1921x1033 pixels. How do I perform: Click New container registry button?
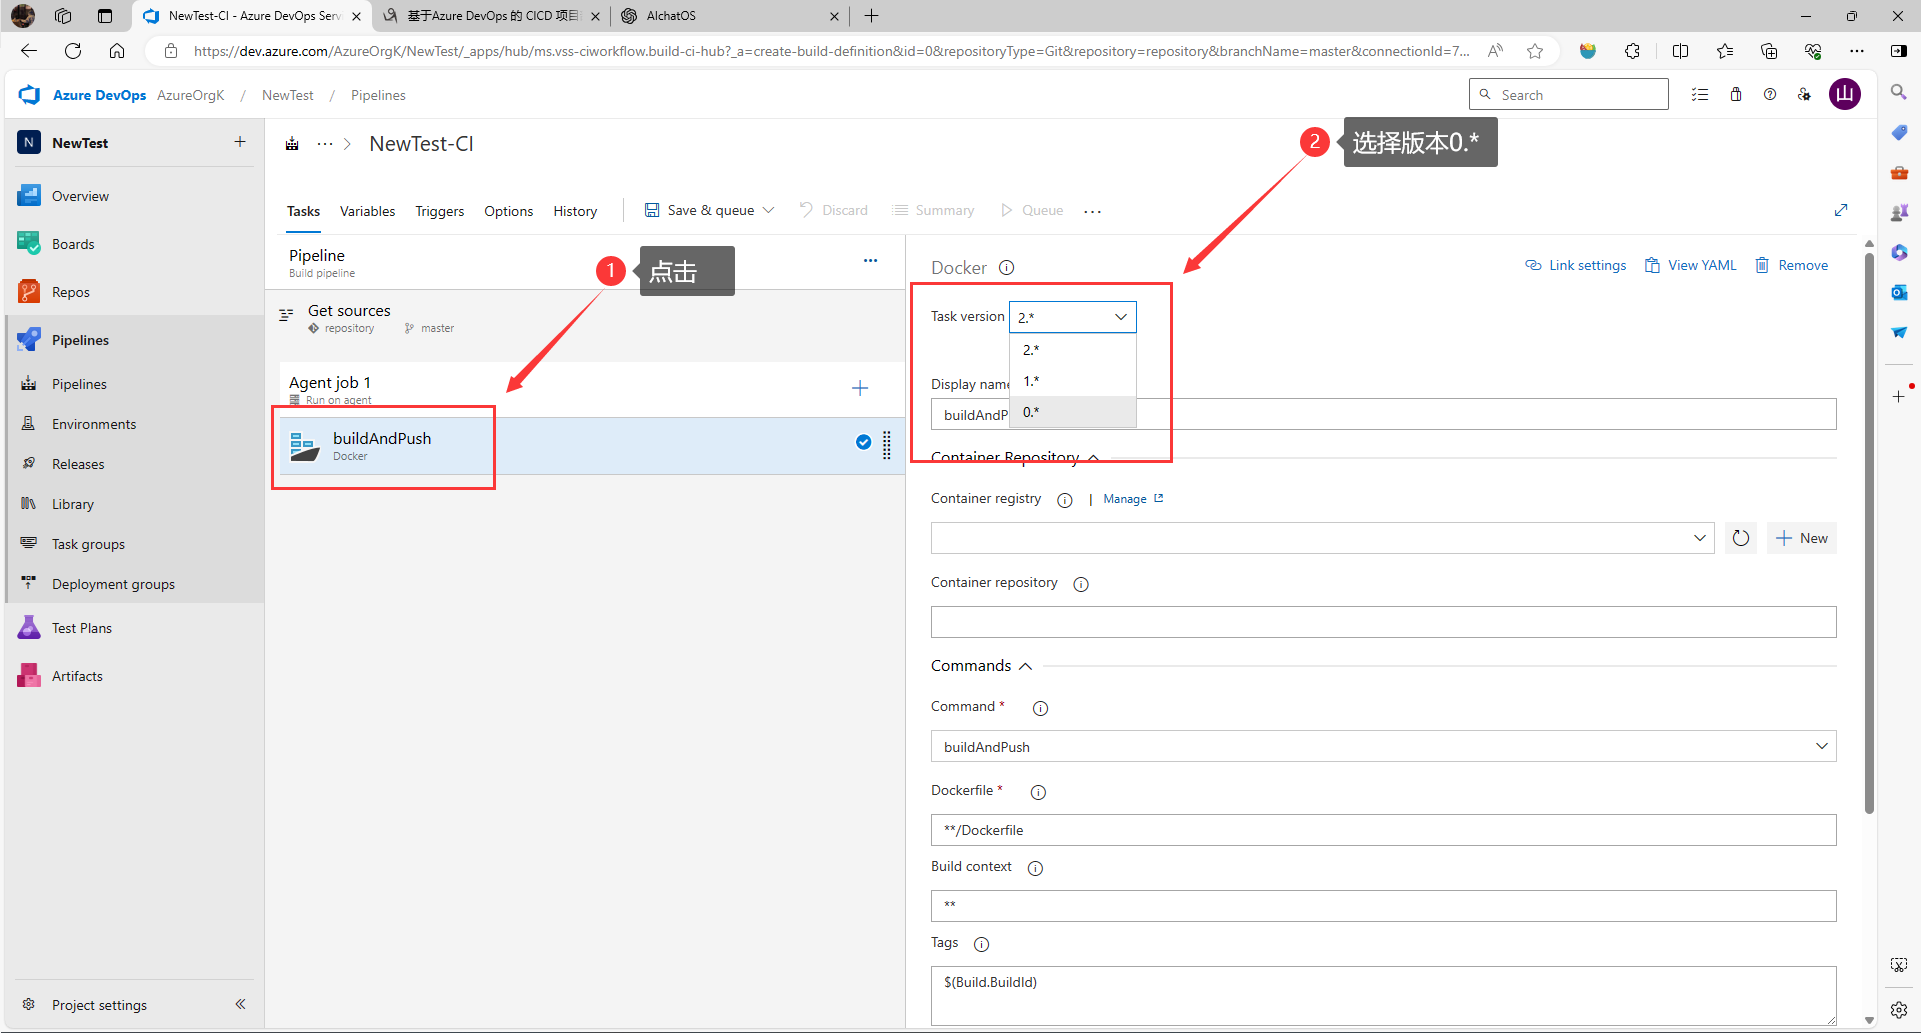[1802, 538]
